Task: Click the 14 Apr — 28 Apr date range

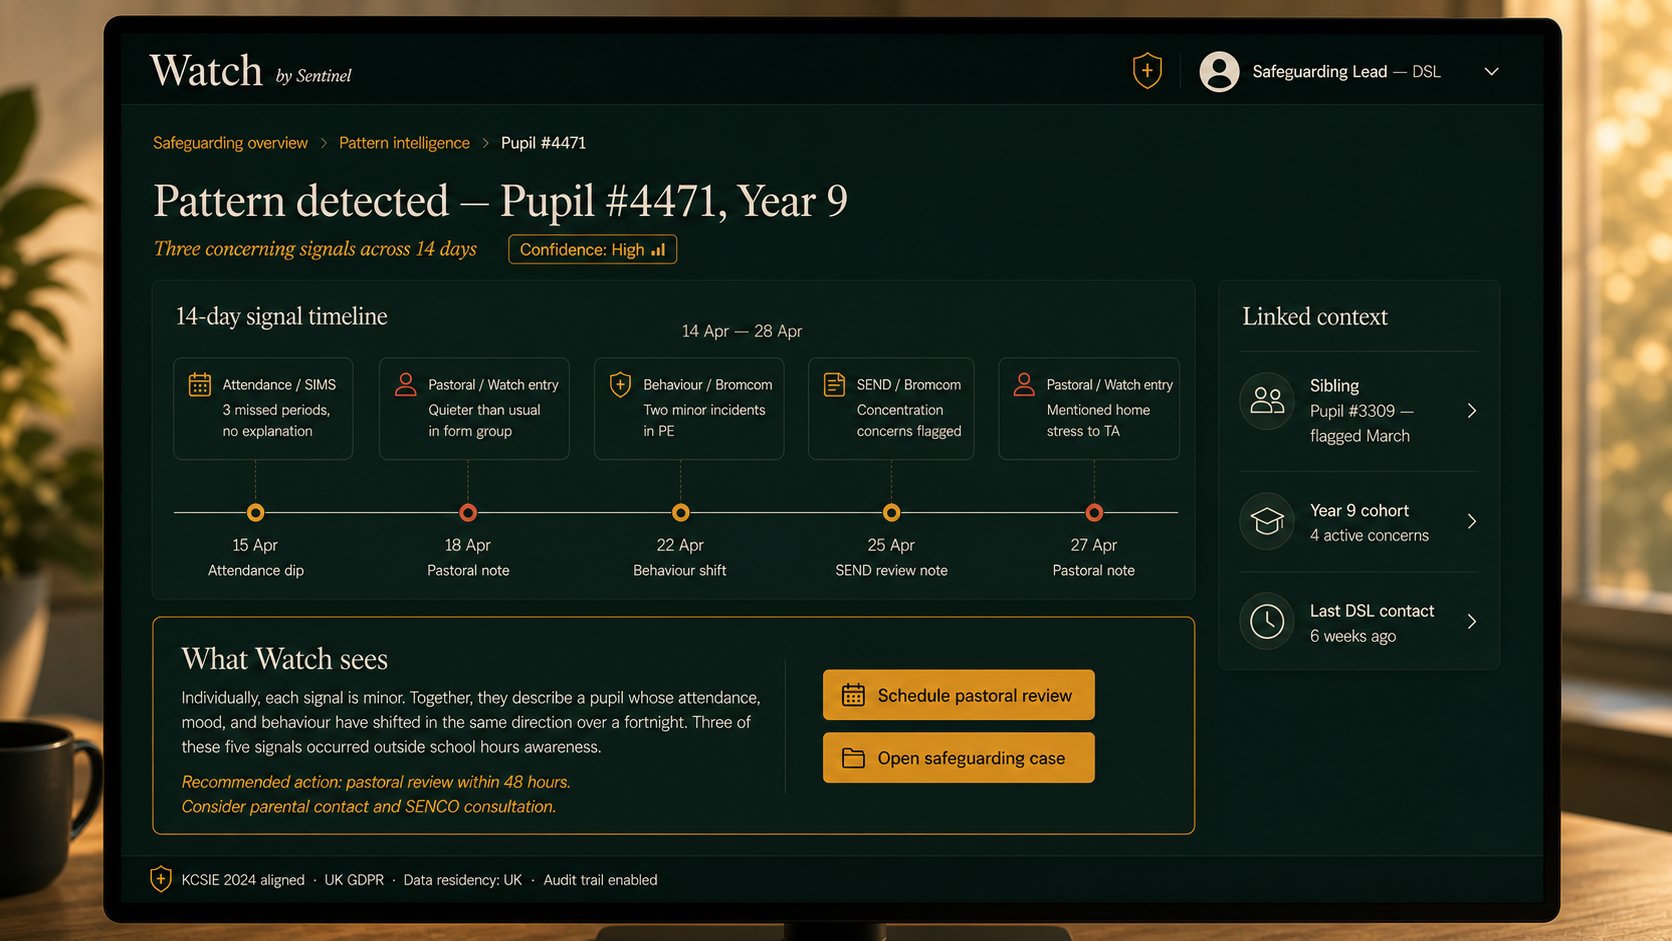Action: (742, 331)
